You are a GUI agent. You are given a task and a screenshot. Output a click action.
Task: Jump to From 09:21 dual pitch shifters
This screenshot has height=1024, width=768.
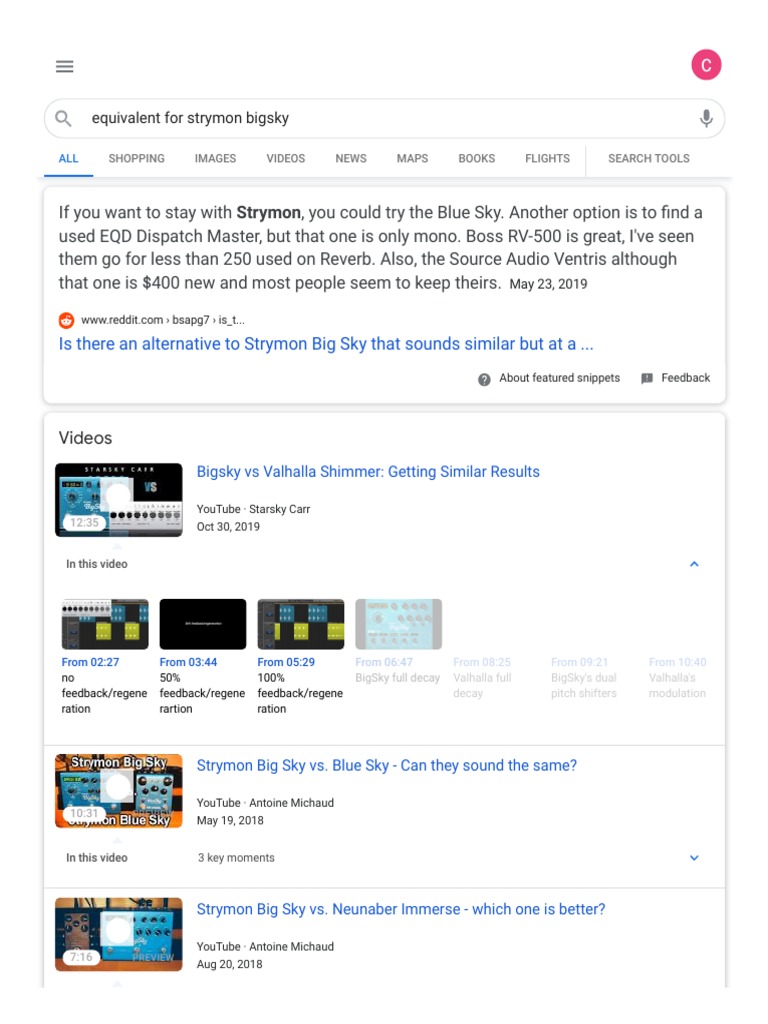coord(584,678)
